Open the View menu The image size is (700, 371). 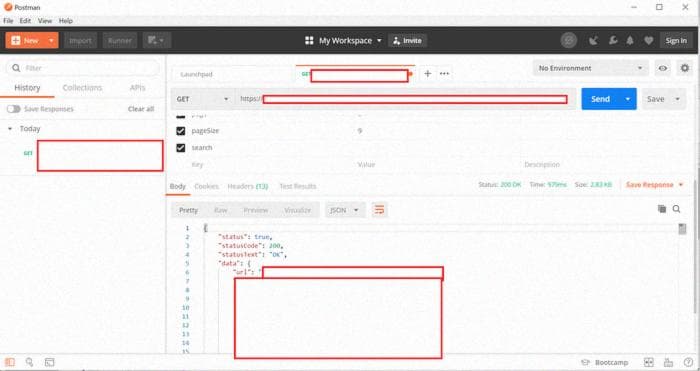(x=45, y=21)
